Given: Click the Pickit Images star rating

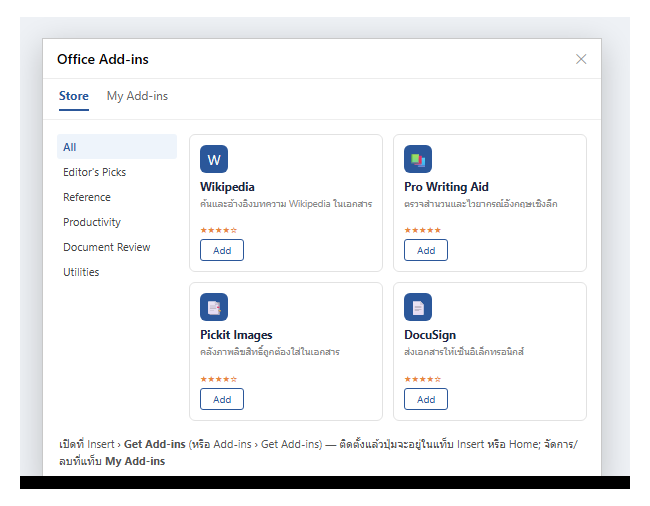Looking at the screenshot, I should [218, 379].
